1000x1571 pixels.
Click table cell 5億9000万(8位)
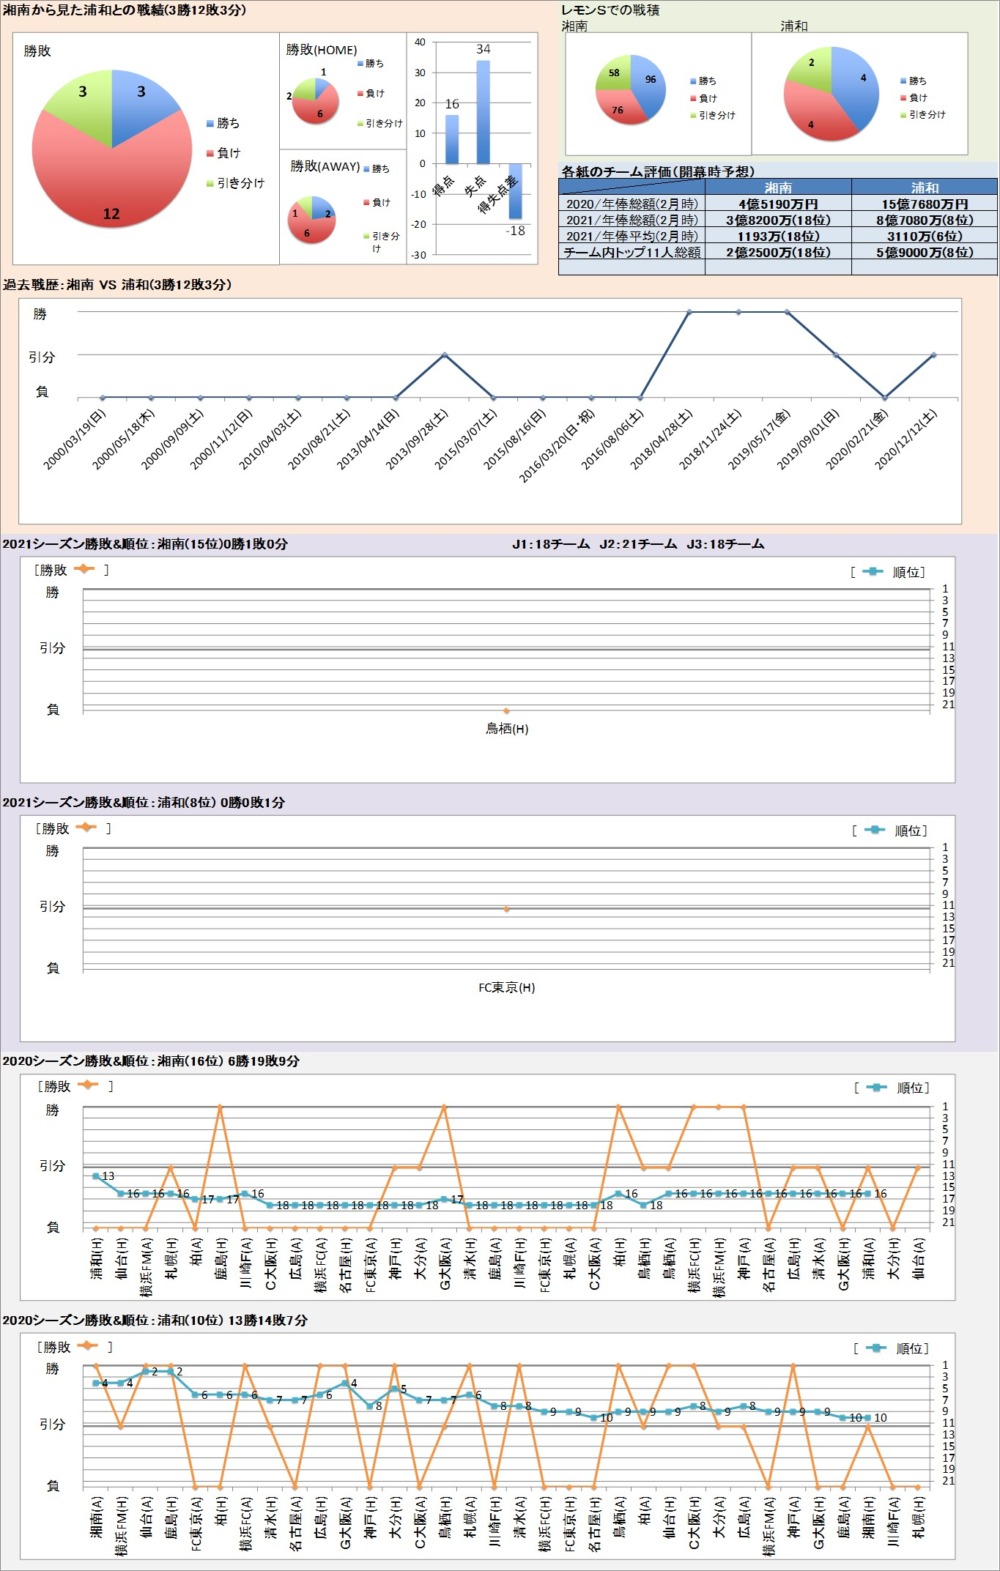click(924, 252)
